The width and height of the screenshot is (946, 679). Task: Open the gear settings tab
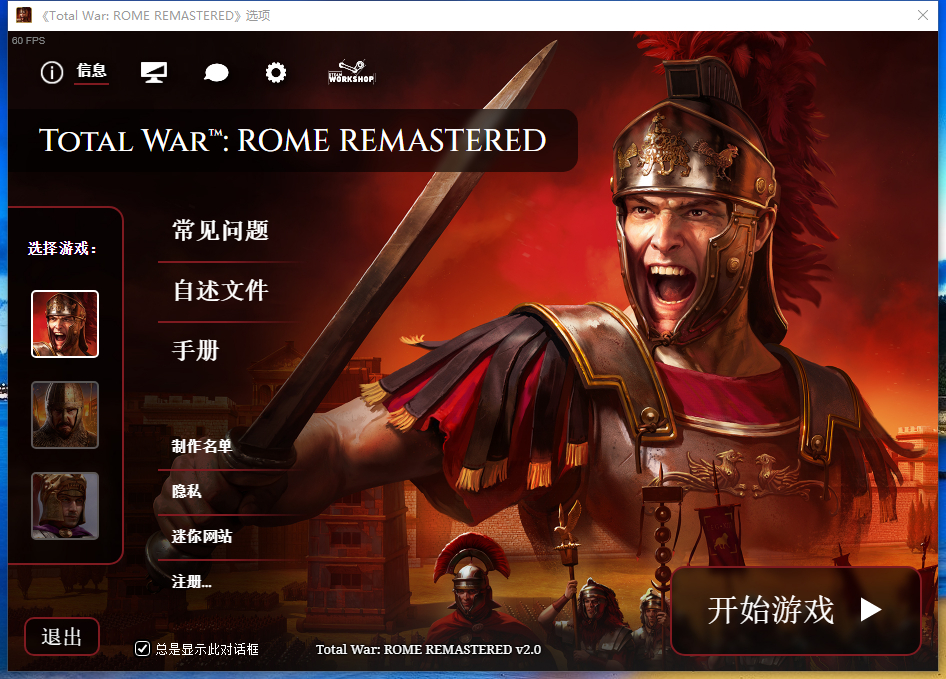[x=276, y=72]
